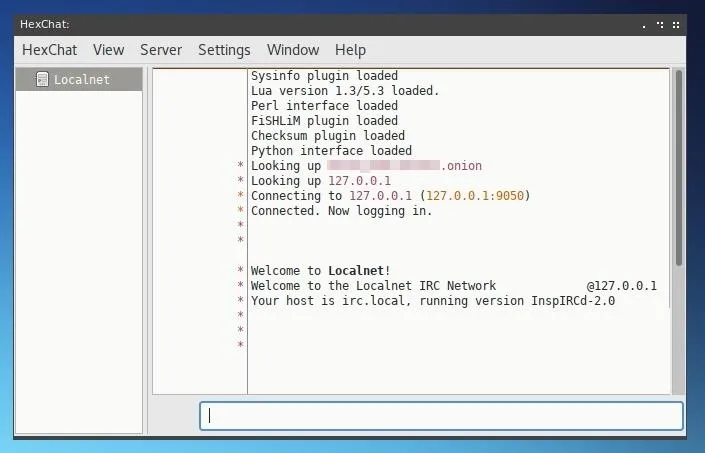Maximize the HexChat window
The width and height of the screenshot is (705, 453).
[660, 25]
